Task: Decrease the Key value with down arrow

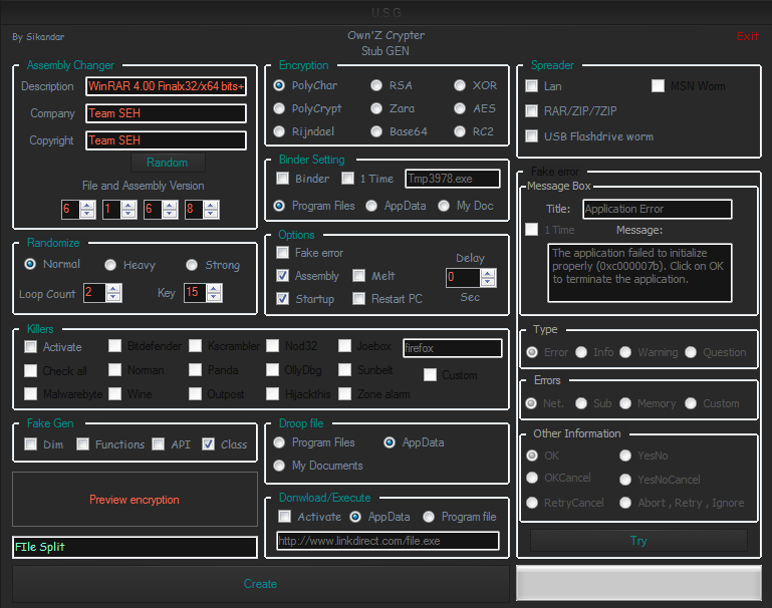Action: [x=215, y=297]
